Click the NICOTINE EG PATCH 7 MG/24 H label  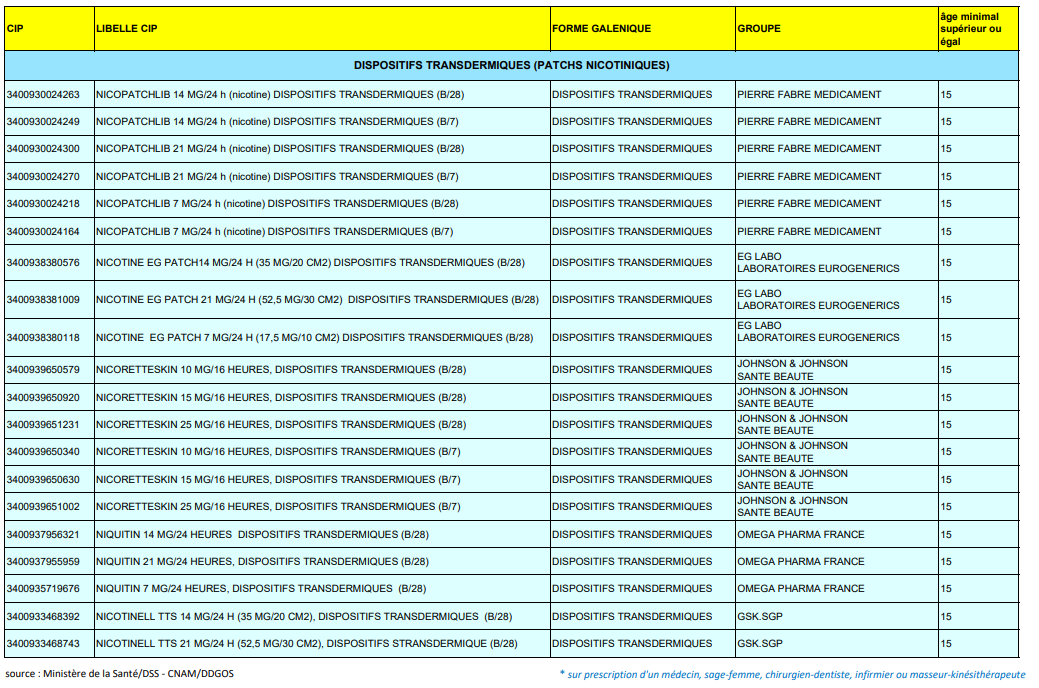(x=315, y=338)
